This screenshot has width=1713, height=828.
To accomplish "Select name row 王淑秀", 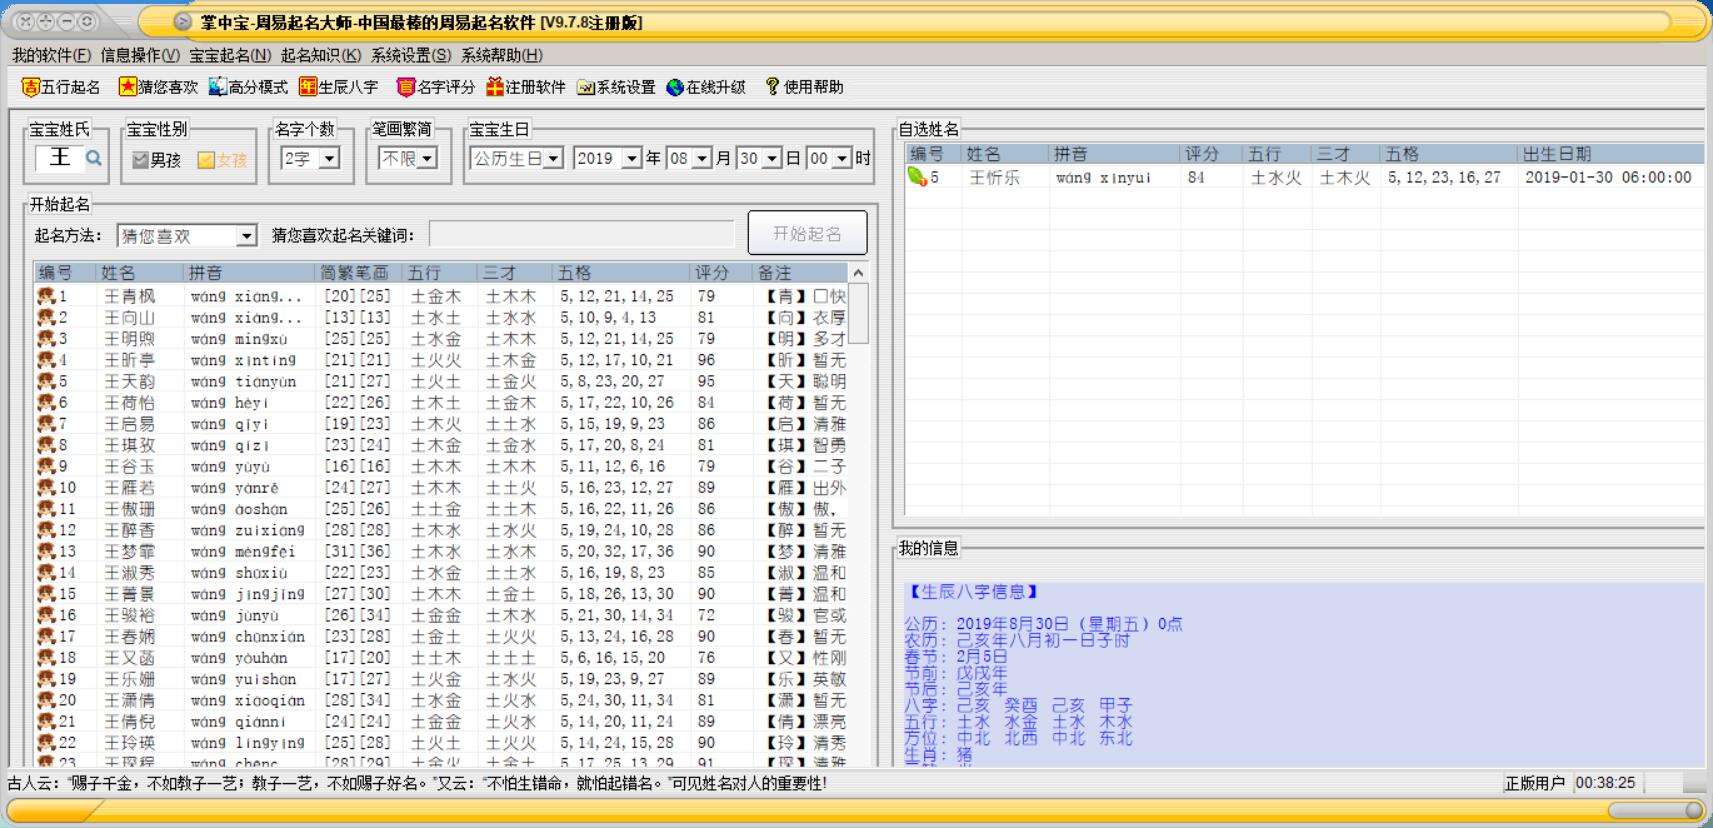I will tap(441, 573).
